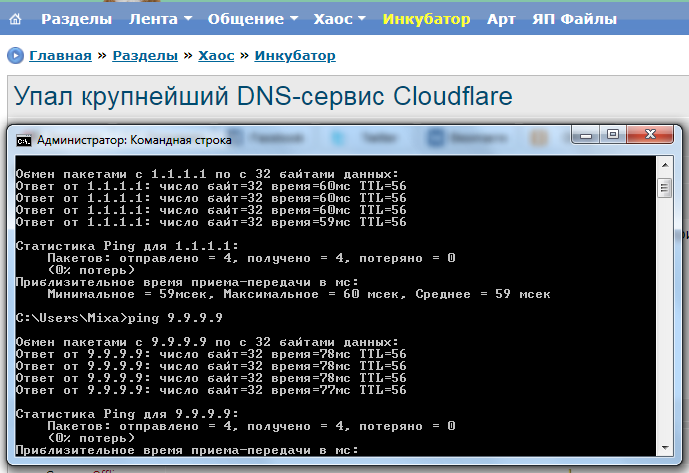Click the line 'C:\Users\Mixa>ping 9.9.9.9'
This screenshot has height=473, width=689.
pyautogui.click(x=119, y=318)
